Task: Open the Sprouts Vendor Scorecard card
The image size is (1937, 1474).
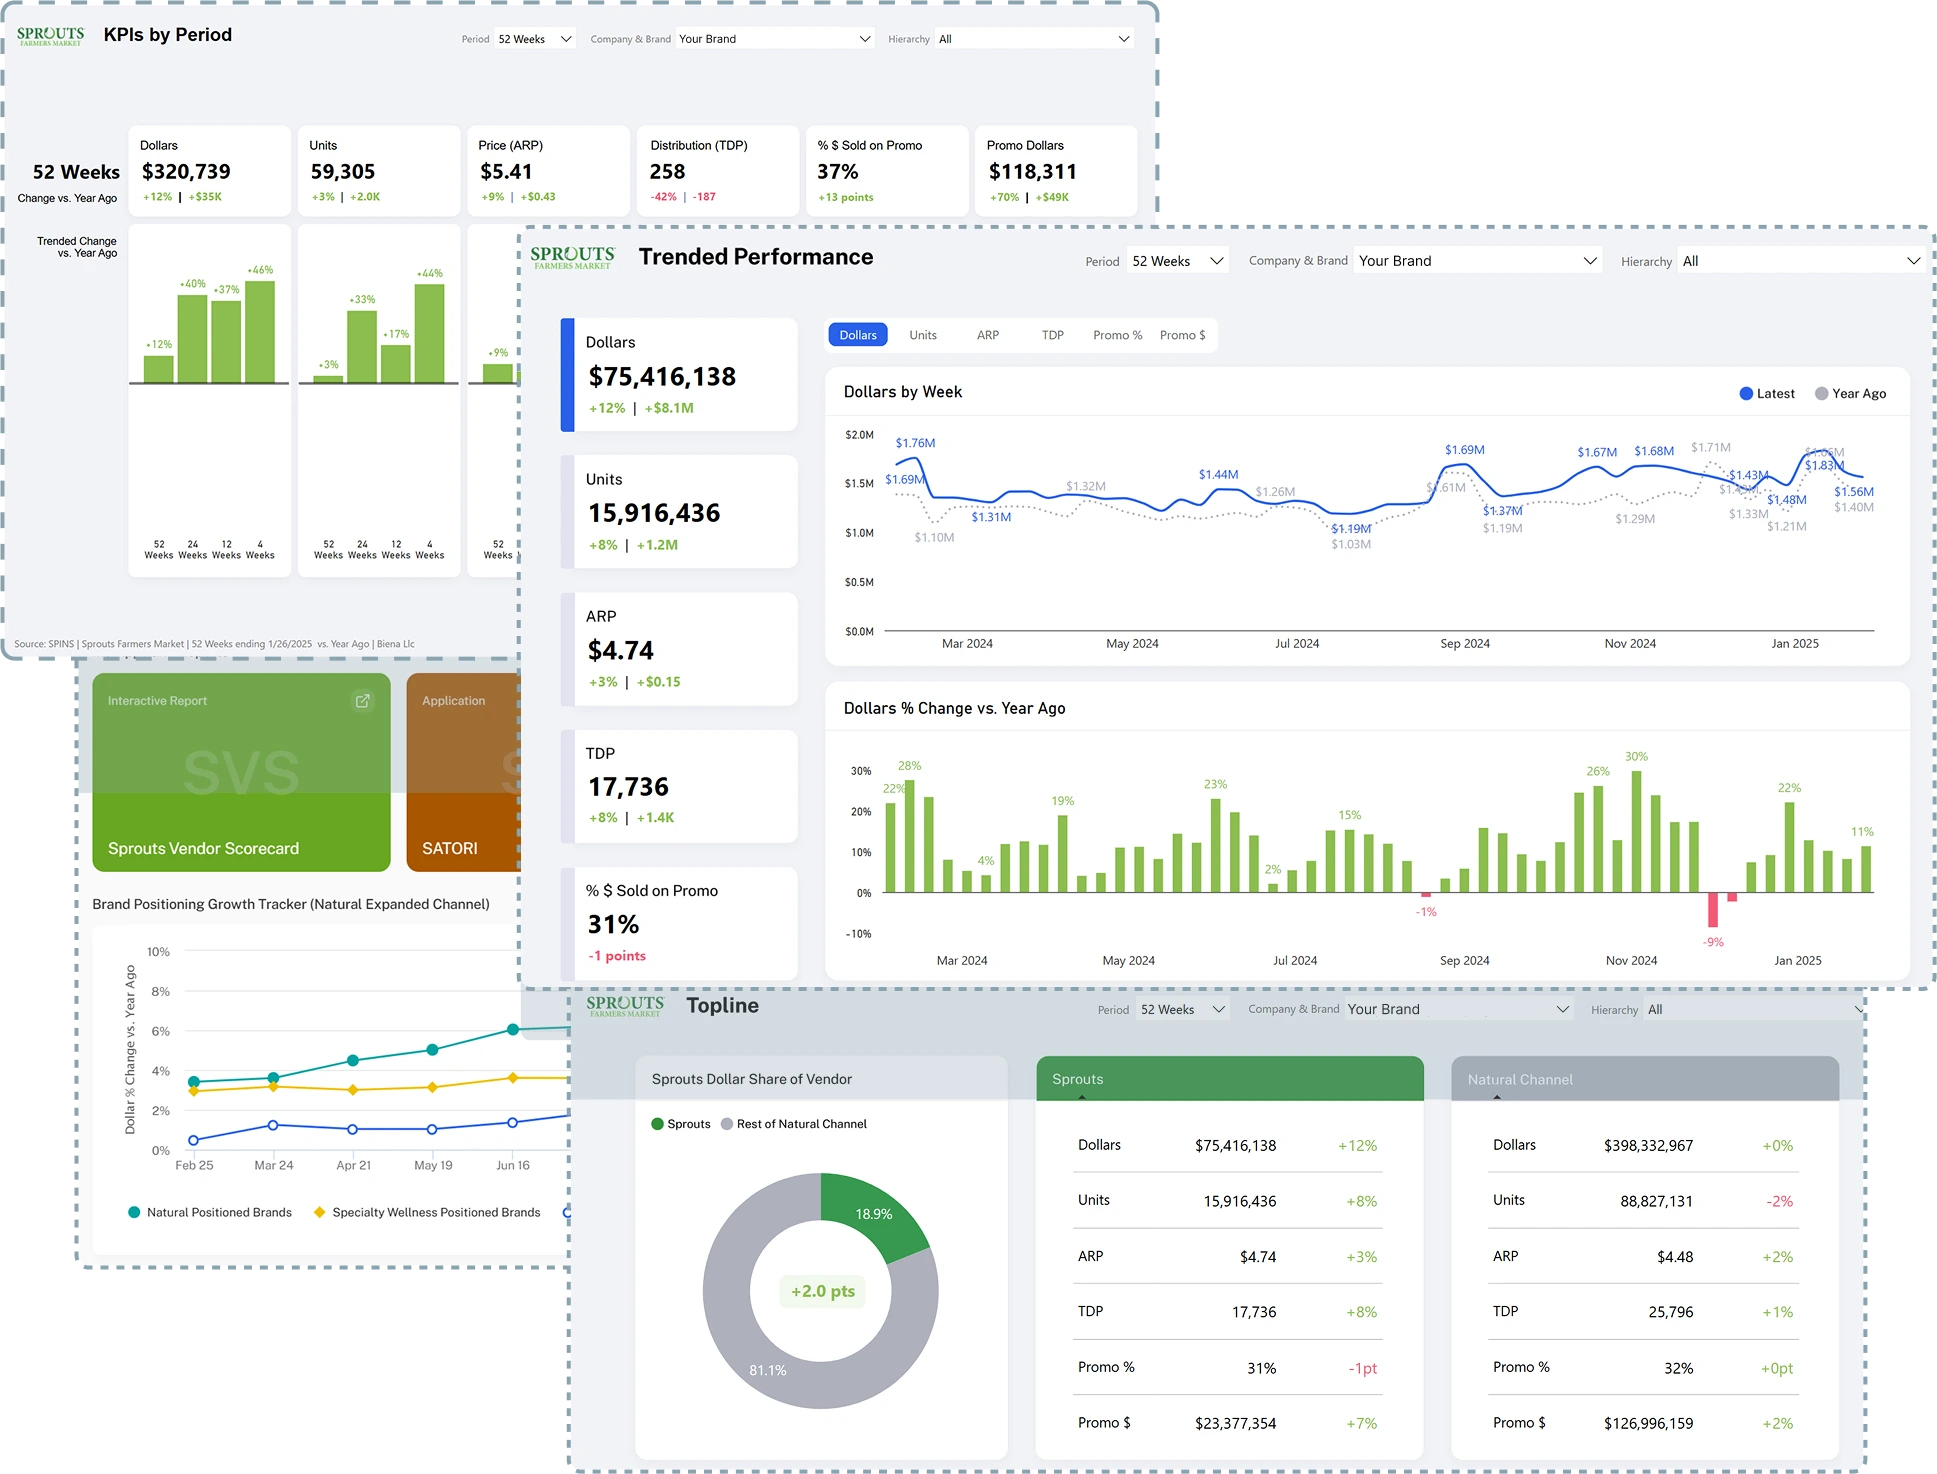Action: (241, 772)
